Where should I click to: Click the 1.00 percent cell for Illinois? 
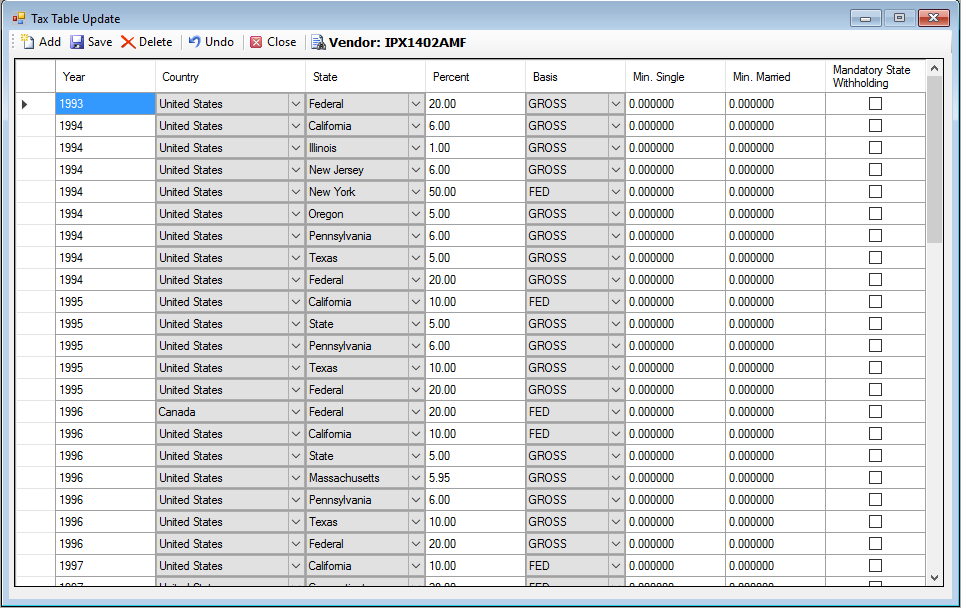[475, 148]
